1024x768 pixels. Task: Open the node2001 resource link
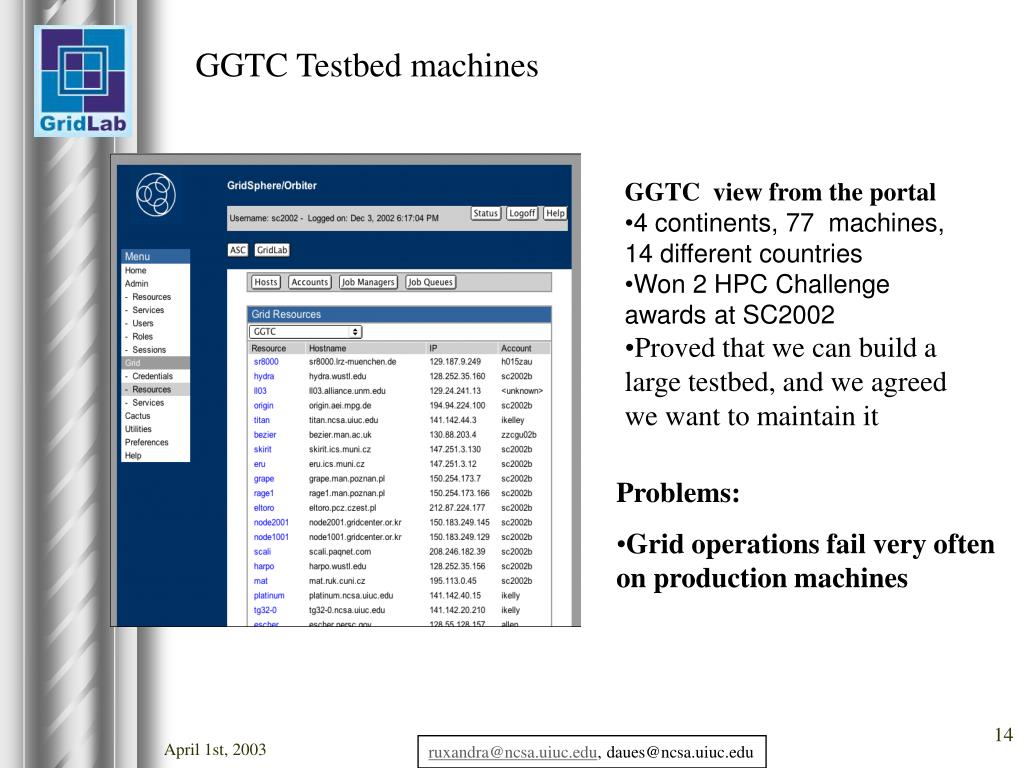point(271,522)
